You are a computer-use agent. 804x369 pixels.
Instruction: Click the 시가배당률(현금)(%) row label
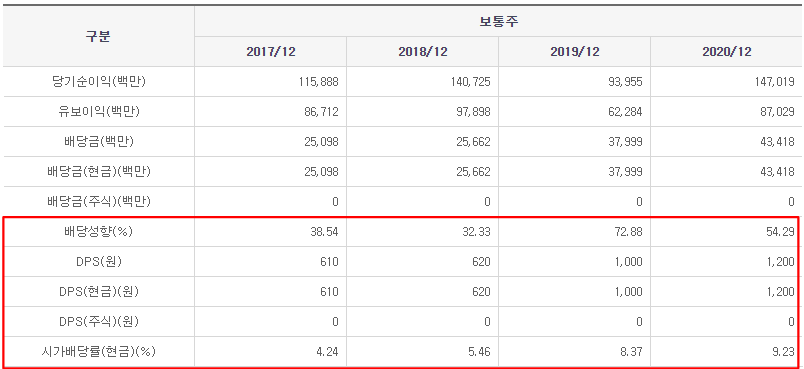point(98,352)
